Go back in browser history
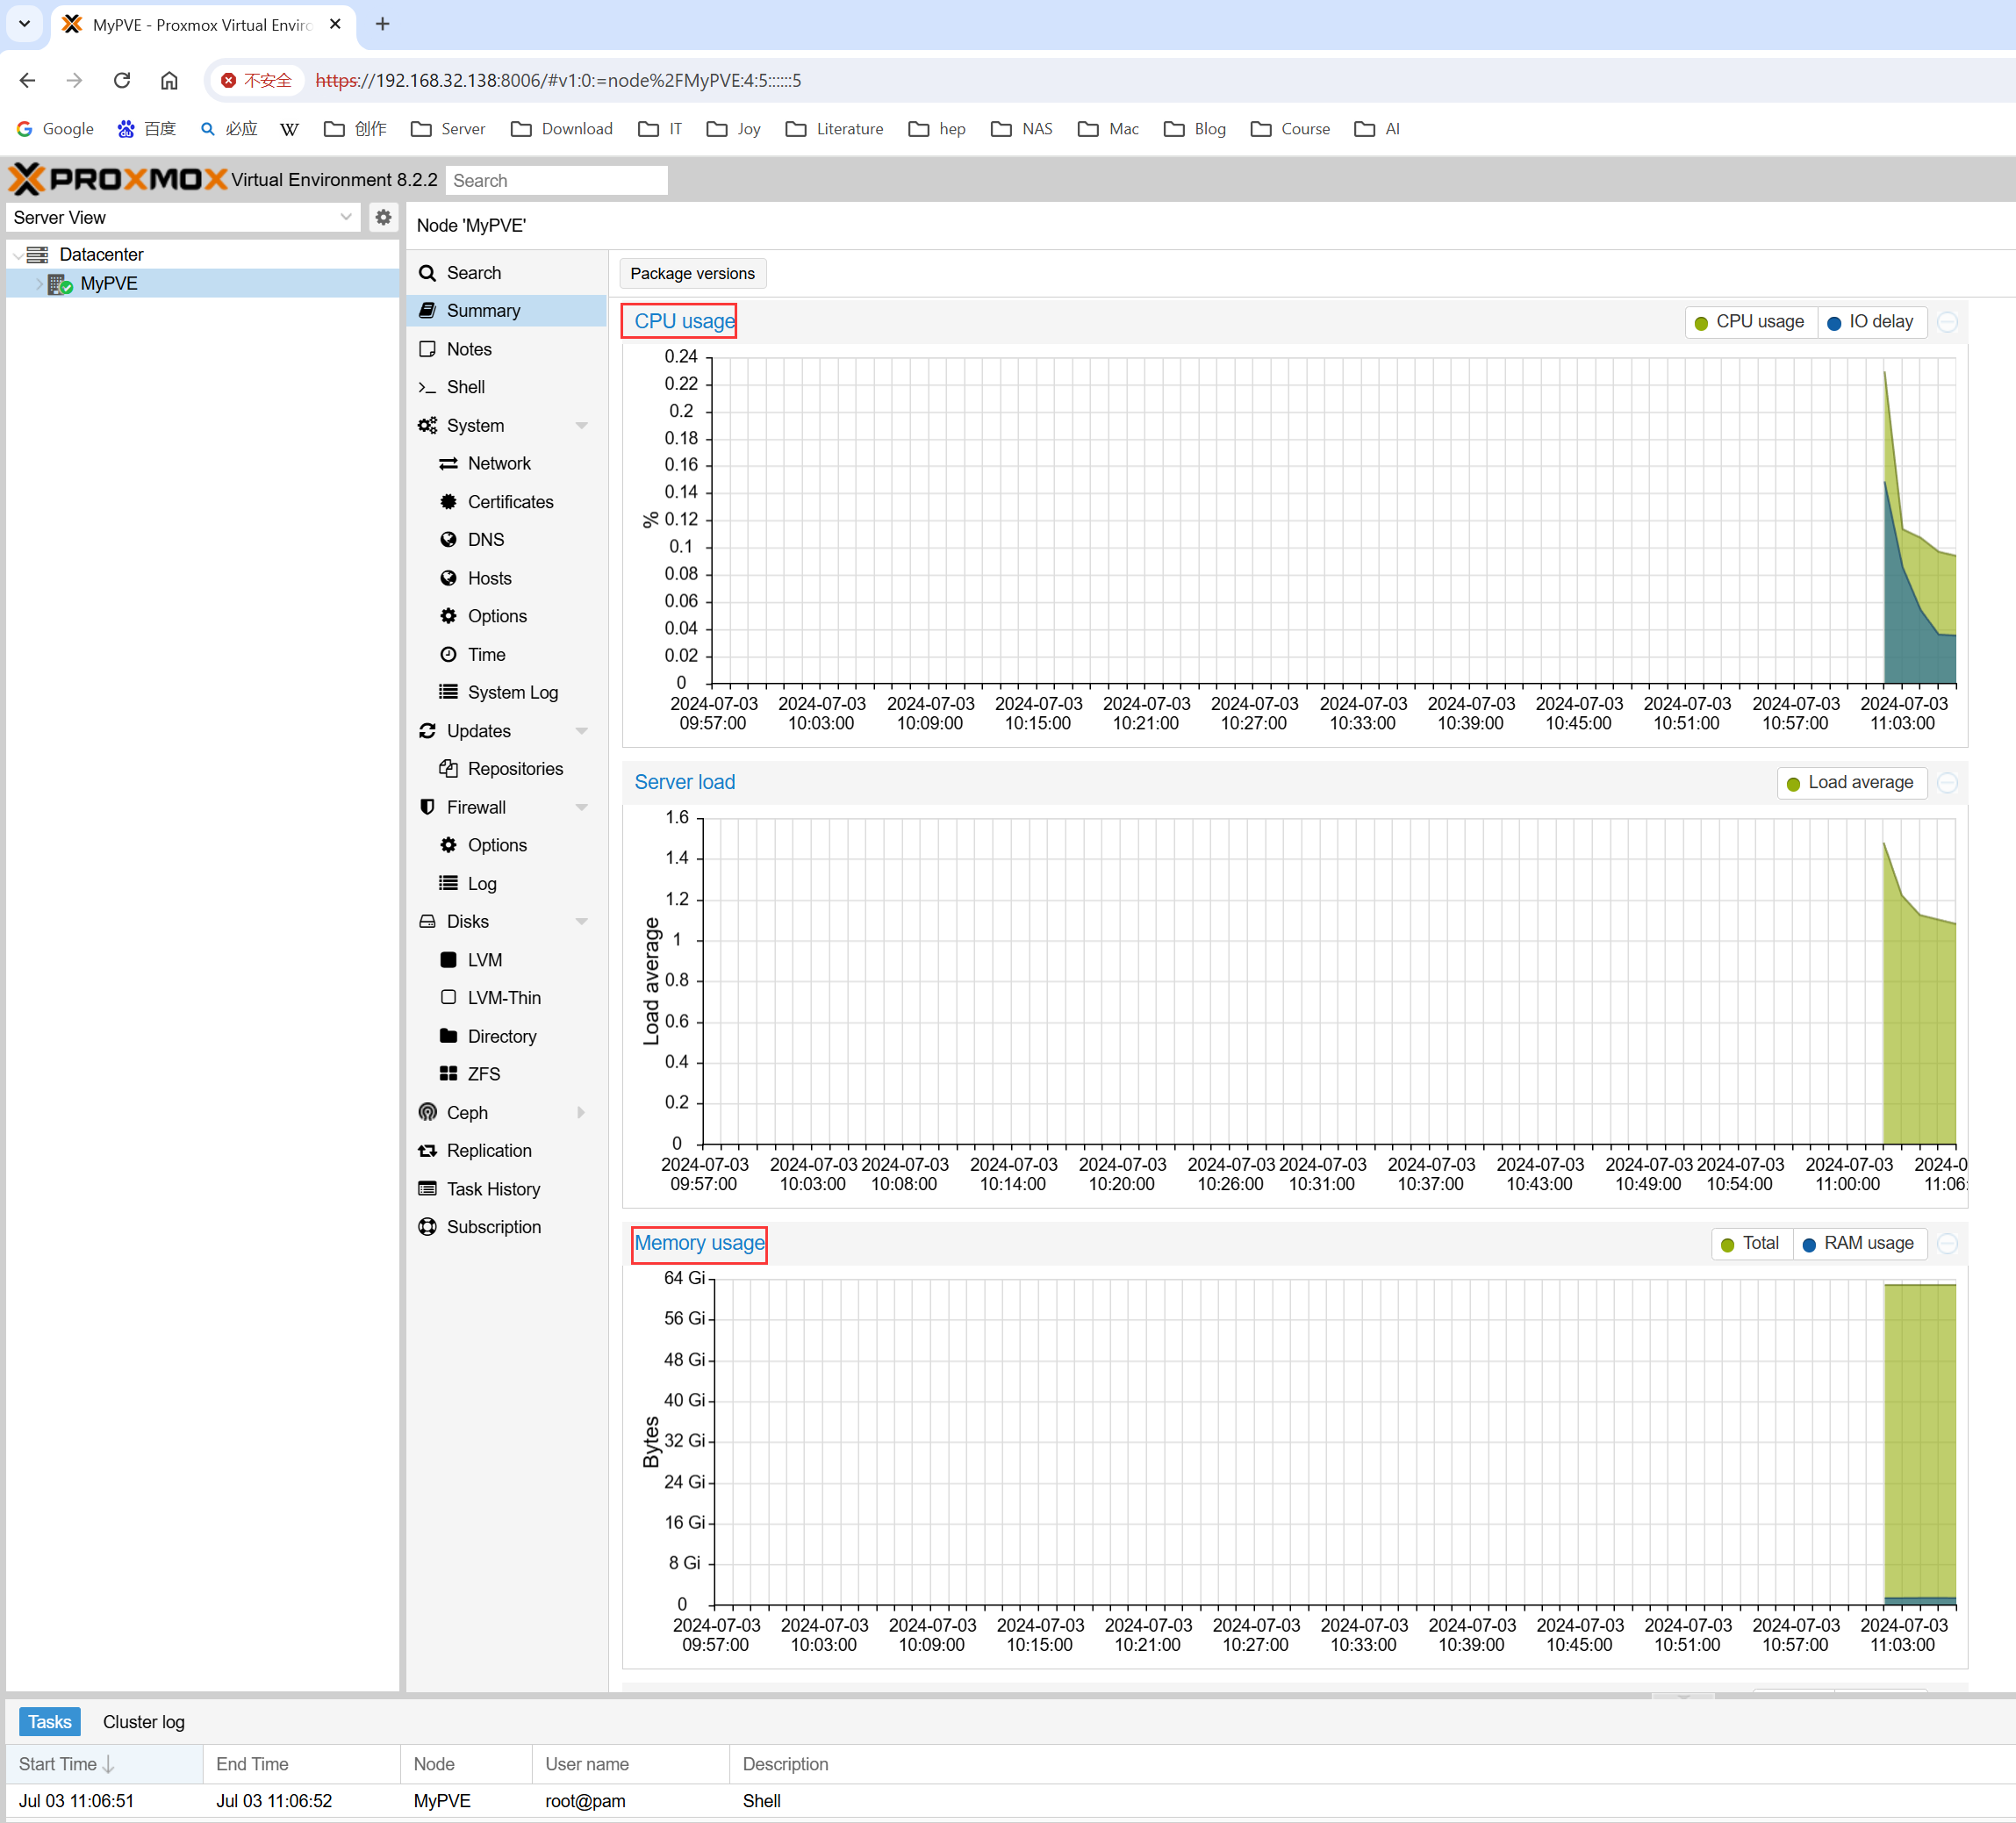 [x=27, y=80]
